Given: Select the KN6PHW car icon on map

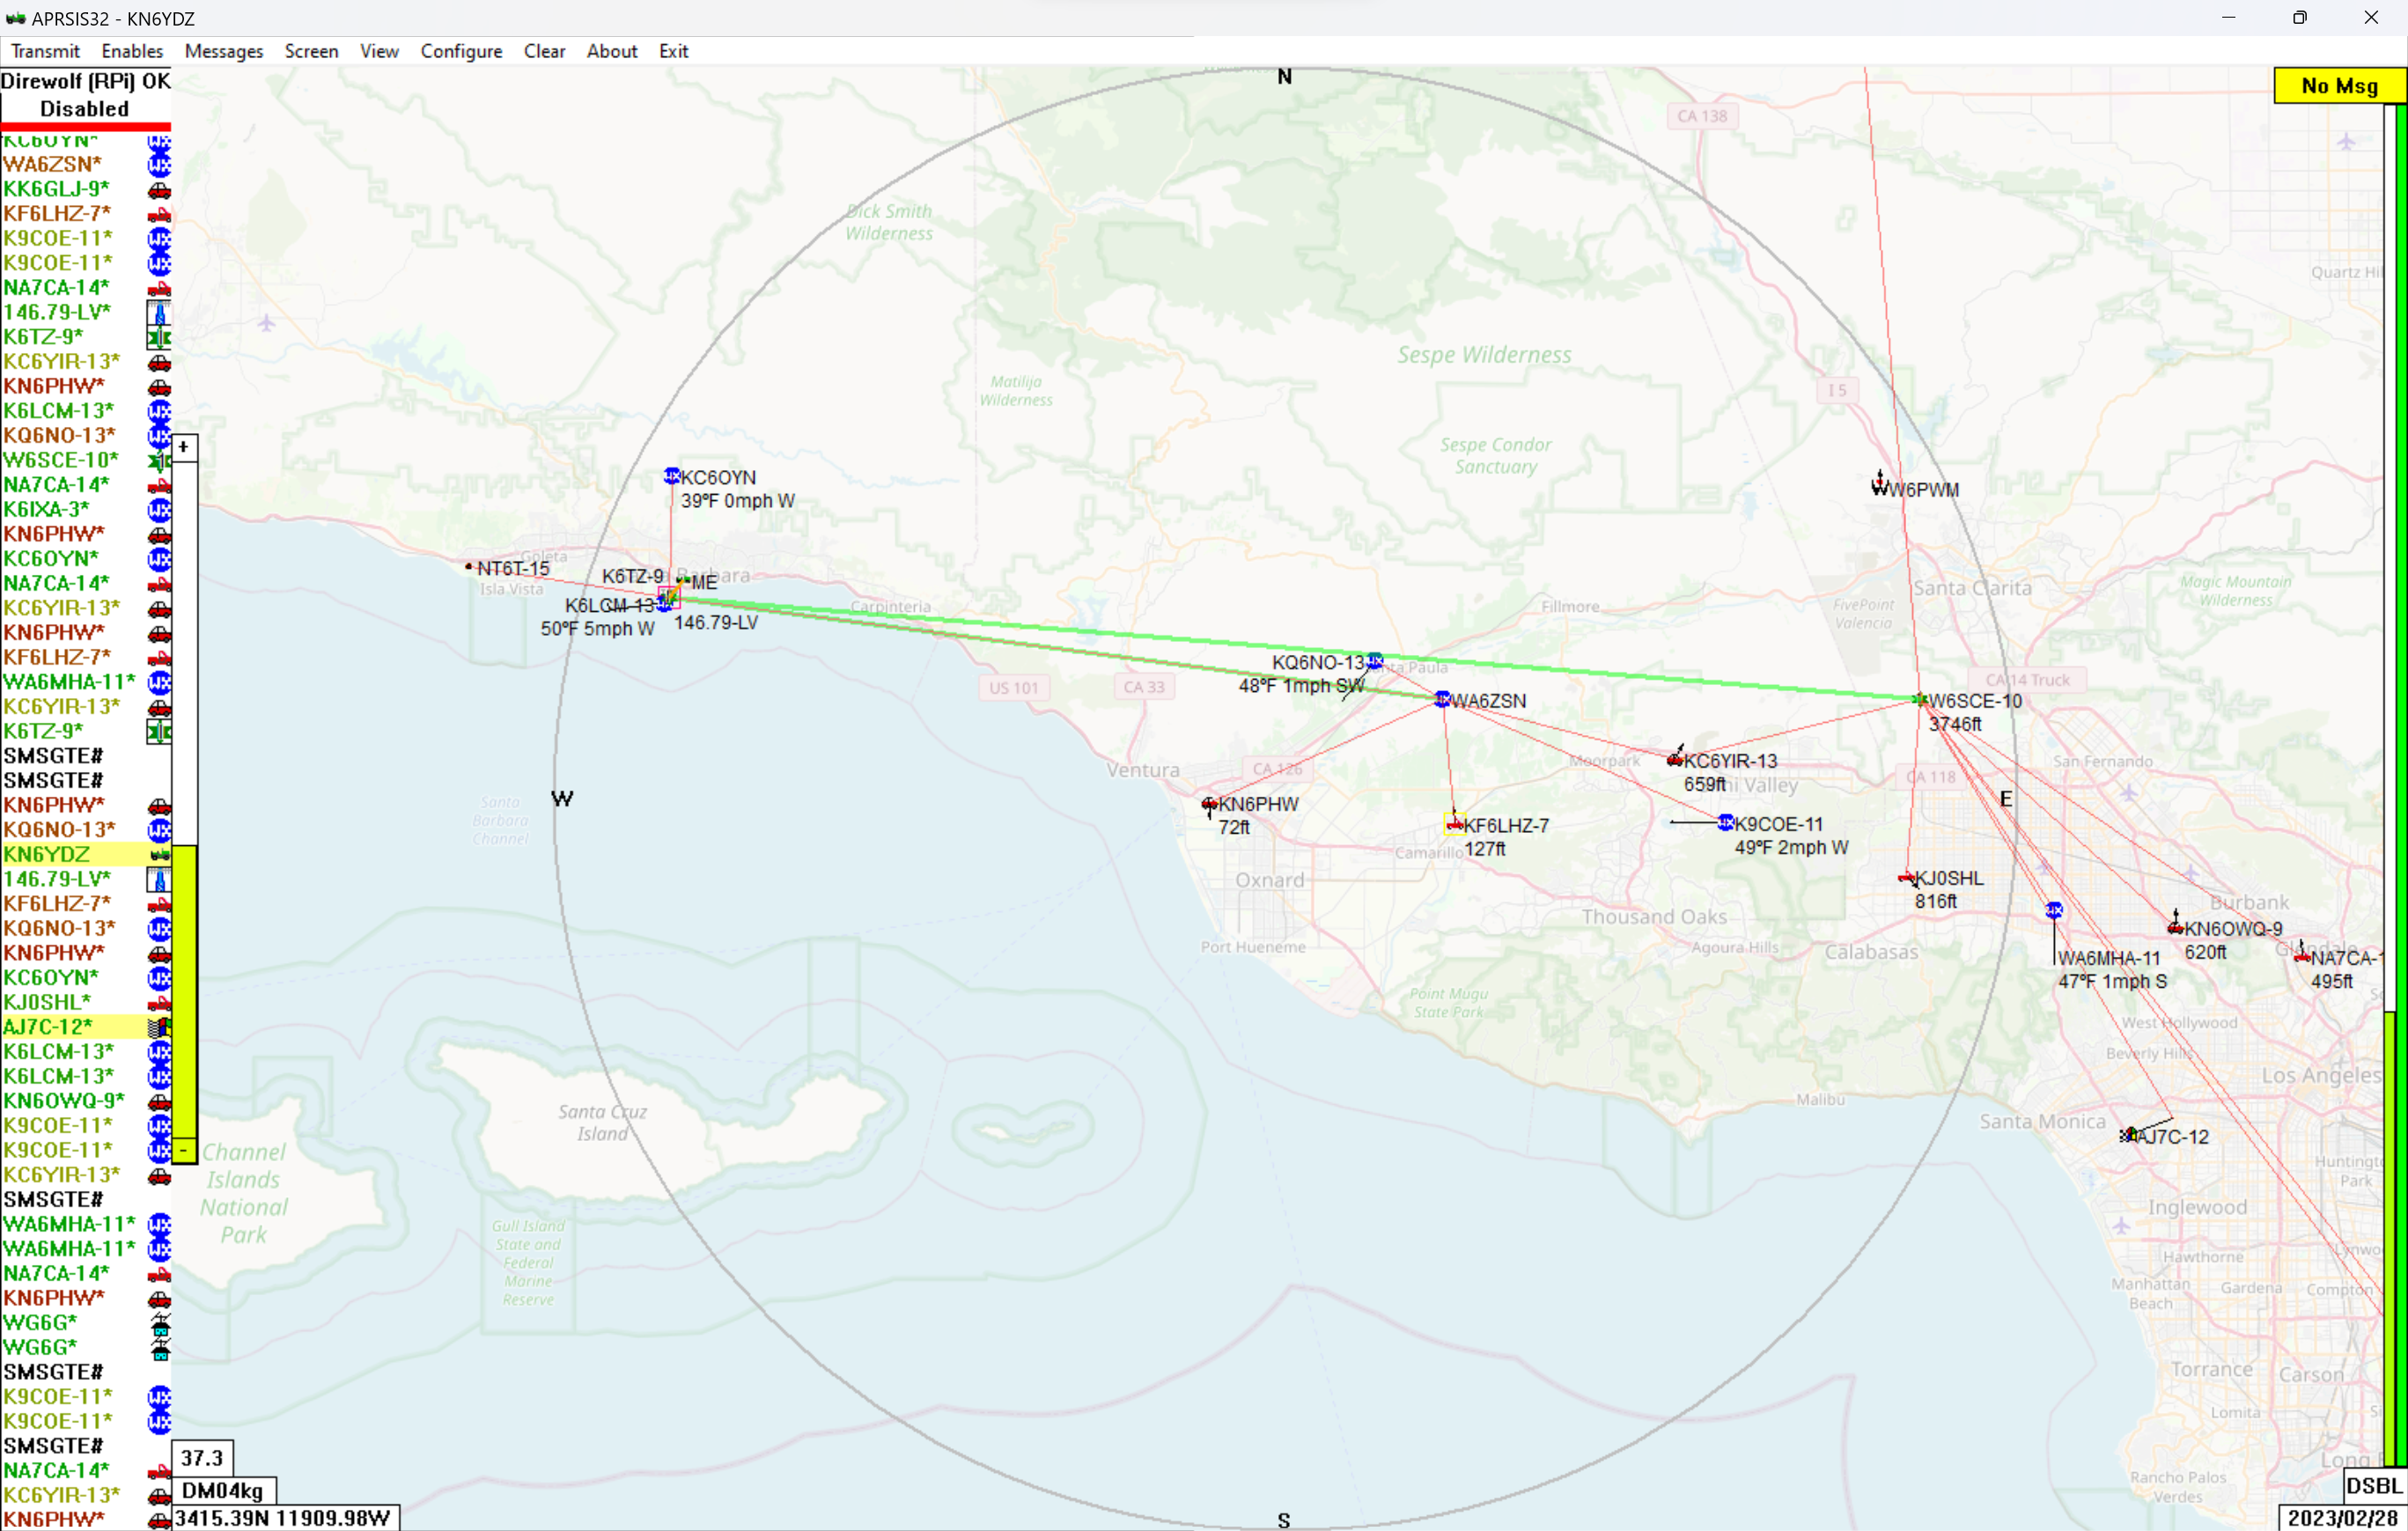Looking at the screenshot, I should tap(1210, 803).
